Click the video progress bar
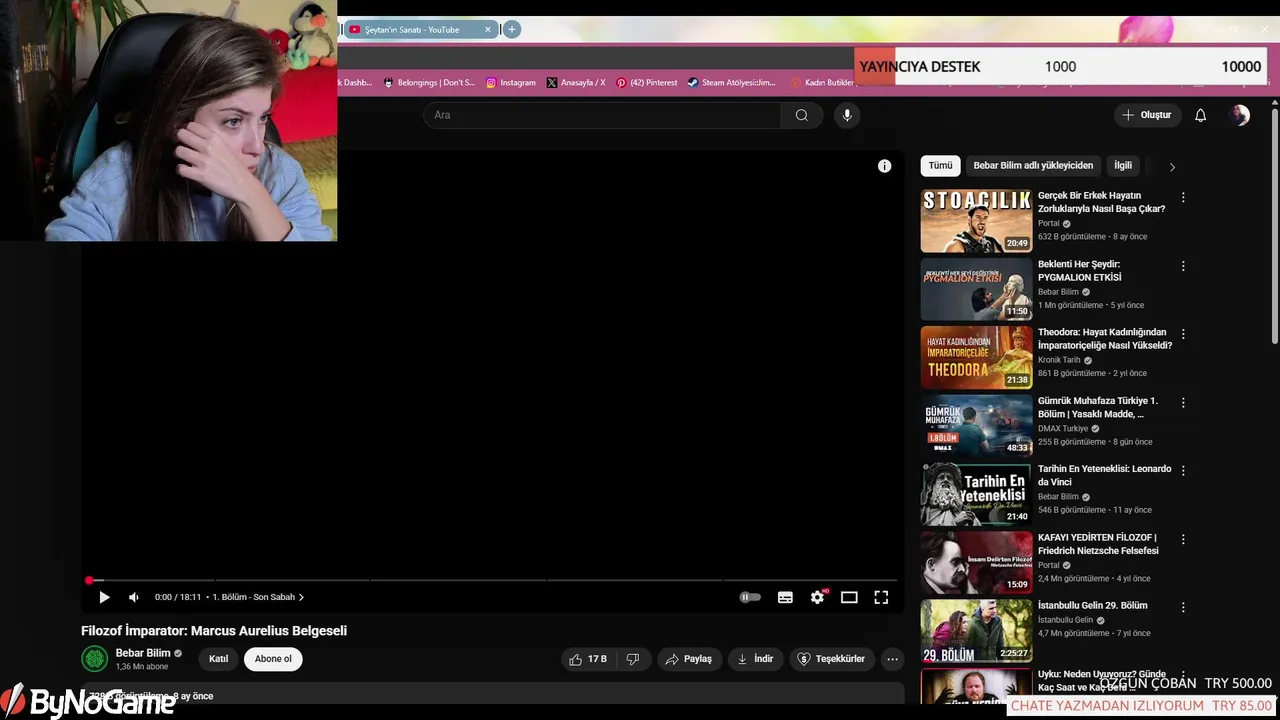 490,580
